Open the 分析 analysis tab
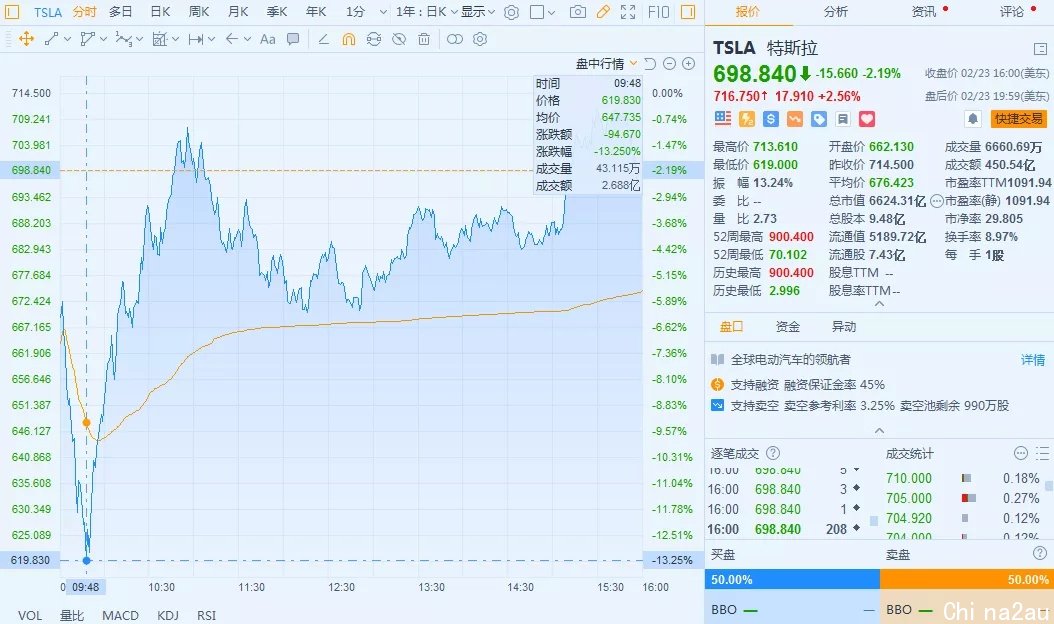 [x=836, y=12]
